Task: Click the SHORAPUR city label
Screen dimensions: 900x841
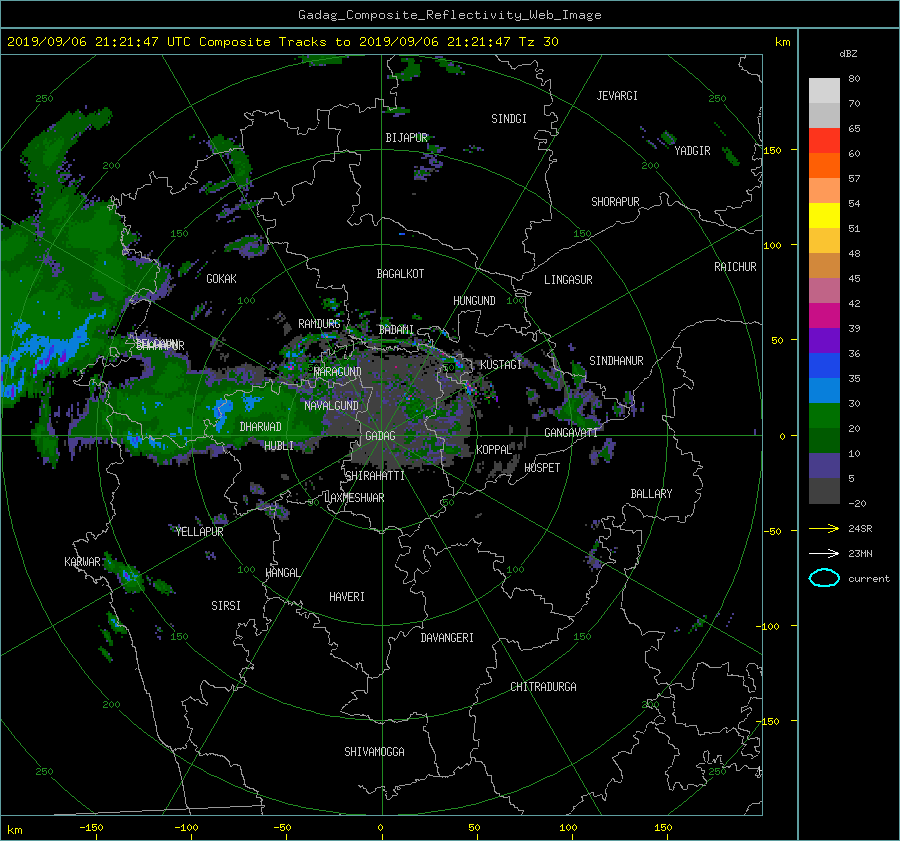Action: [x=615, y=202]
